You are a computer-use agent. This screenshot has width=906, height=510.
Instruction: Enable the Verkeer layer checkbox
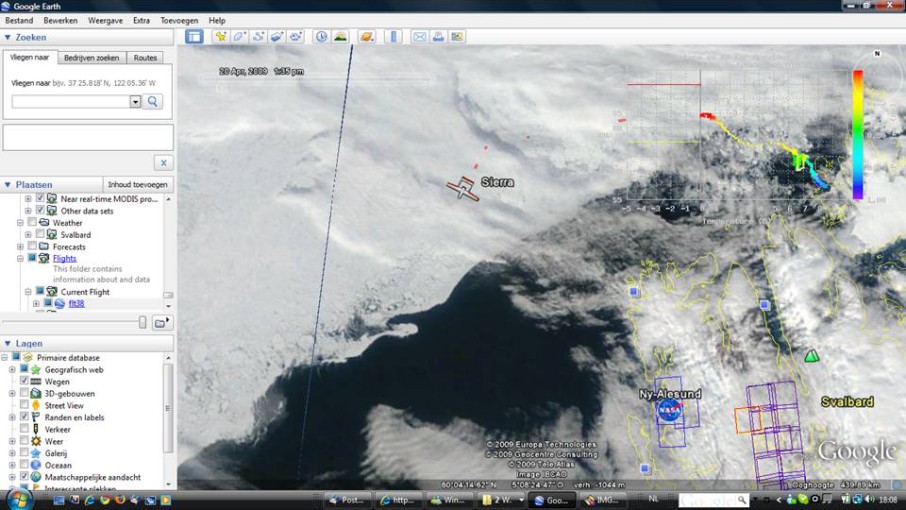tap(24, 429)
